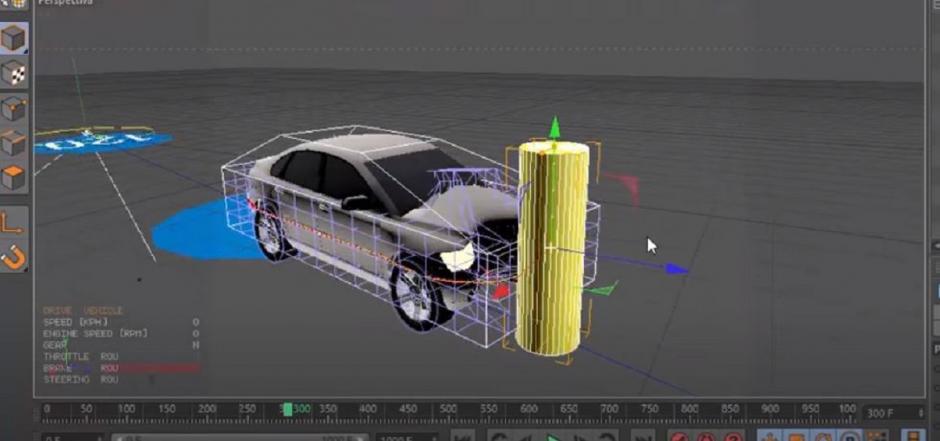Go to start of animation

tap(462, 437)
